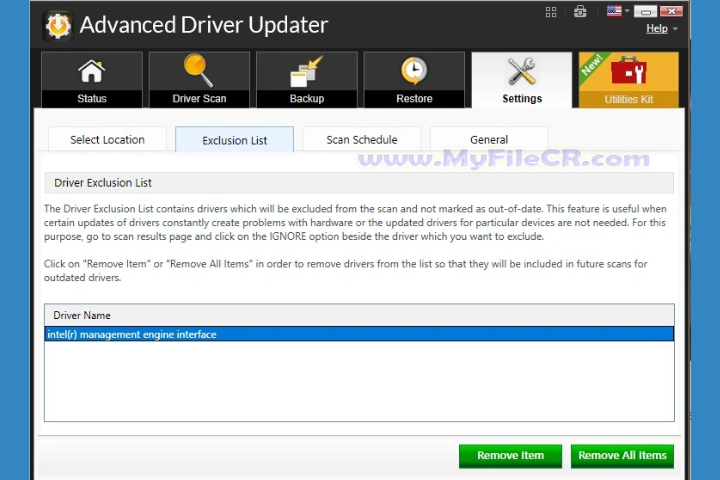Open the Utilities Kit toolbox
The width and height of the screenshot is (720, 480).
[x=629, y=80]
